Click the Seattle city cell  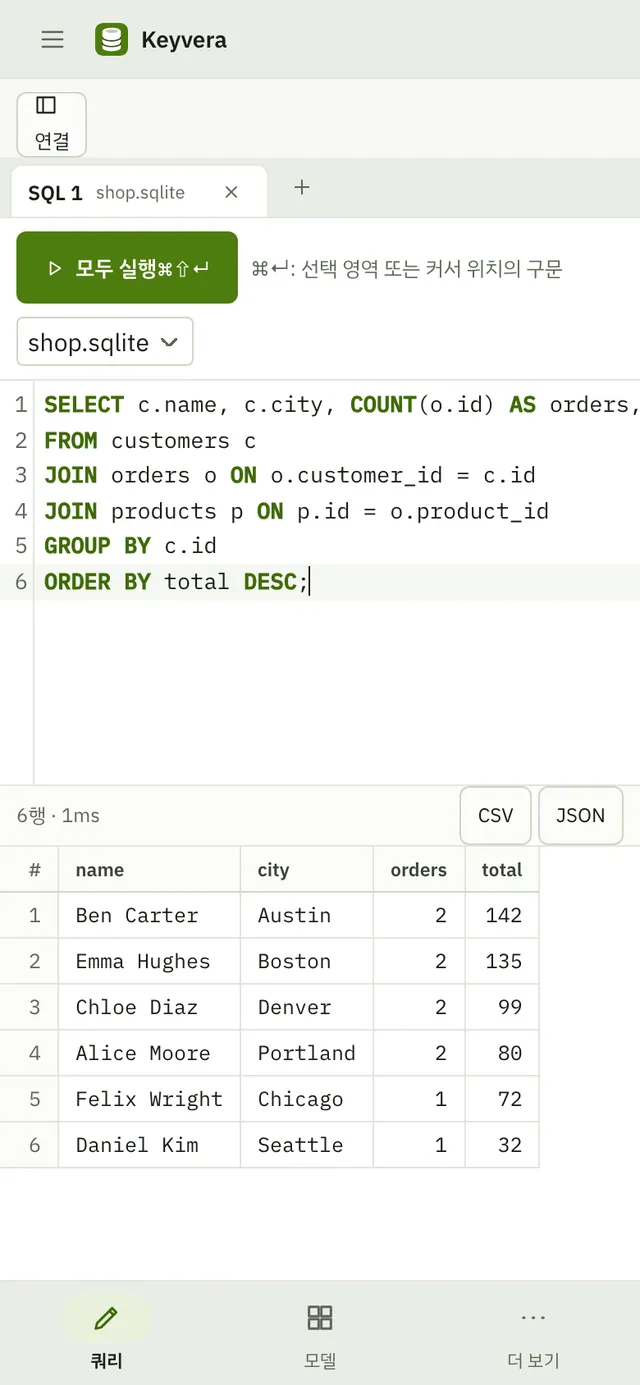(307, 1145)
